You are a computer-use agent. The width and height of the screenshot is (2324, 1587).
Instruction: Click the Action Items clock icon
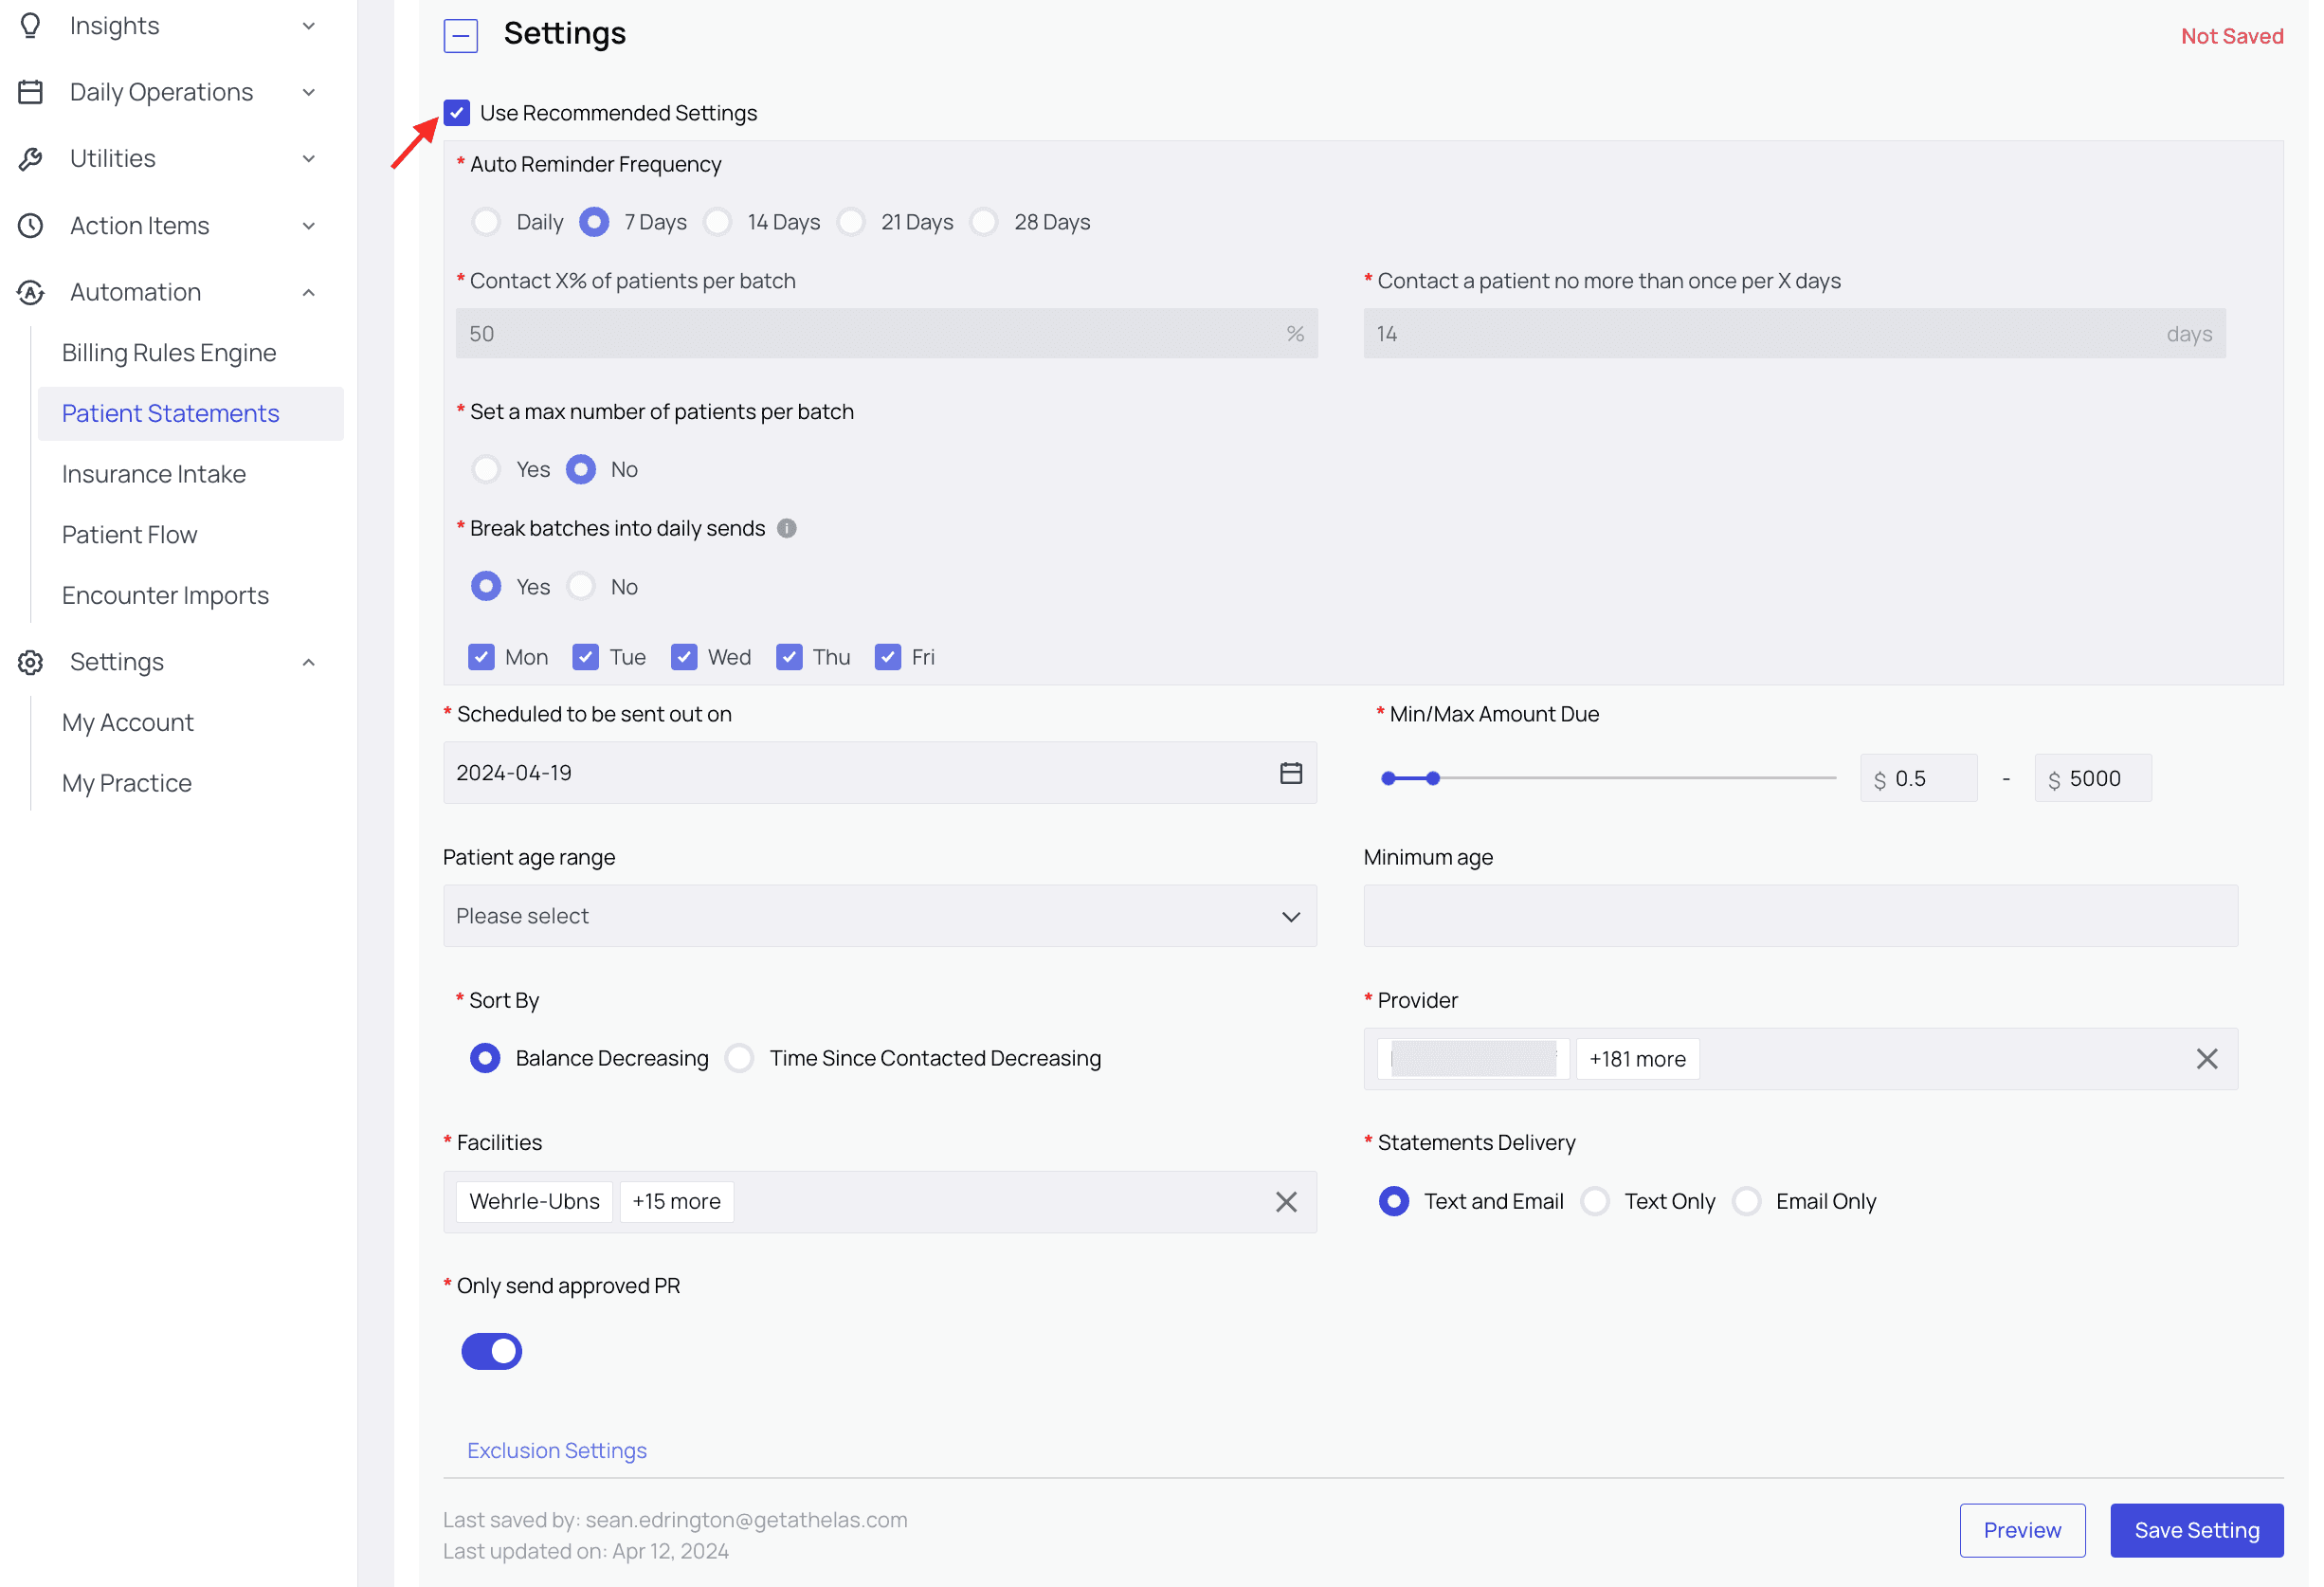(x=31, y=225)
